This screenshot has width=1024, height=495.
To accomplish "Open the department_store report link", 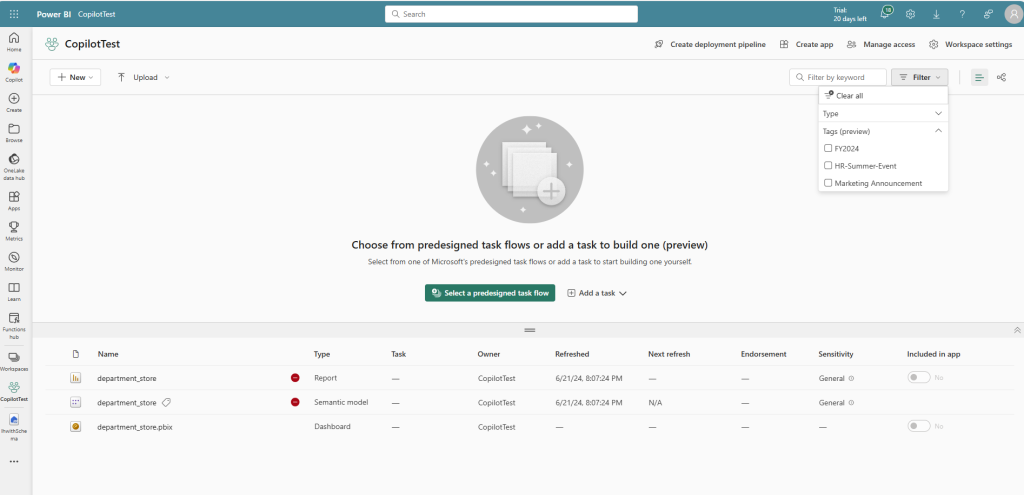I will 127,378.
